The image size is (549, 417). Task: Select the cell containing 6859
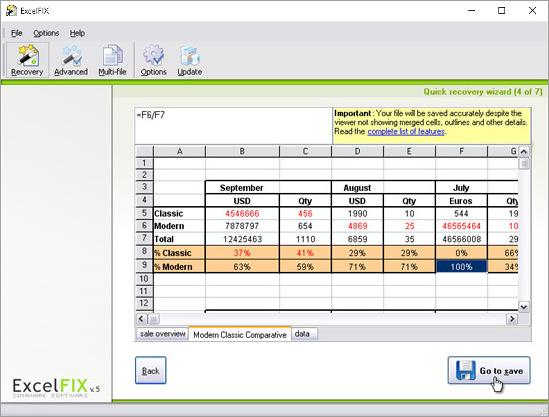click(x=357, y=239)
